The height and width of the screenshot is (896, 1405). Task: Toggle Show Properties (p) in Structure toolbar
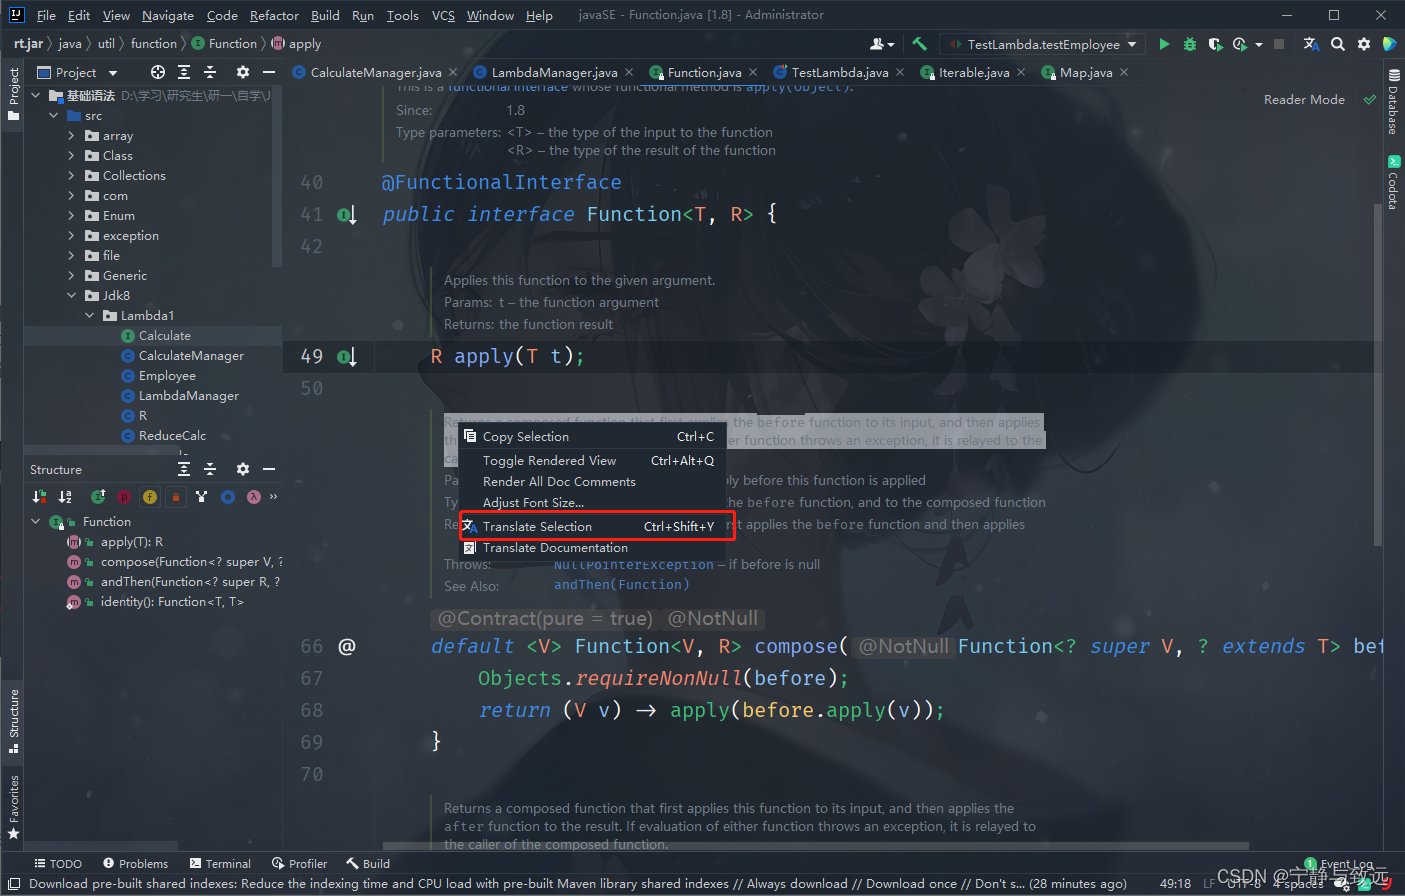click(x=124, y=497)
